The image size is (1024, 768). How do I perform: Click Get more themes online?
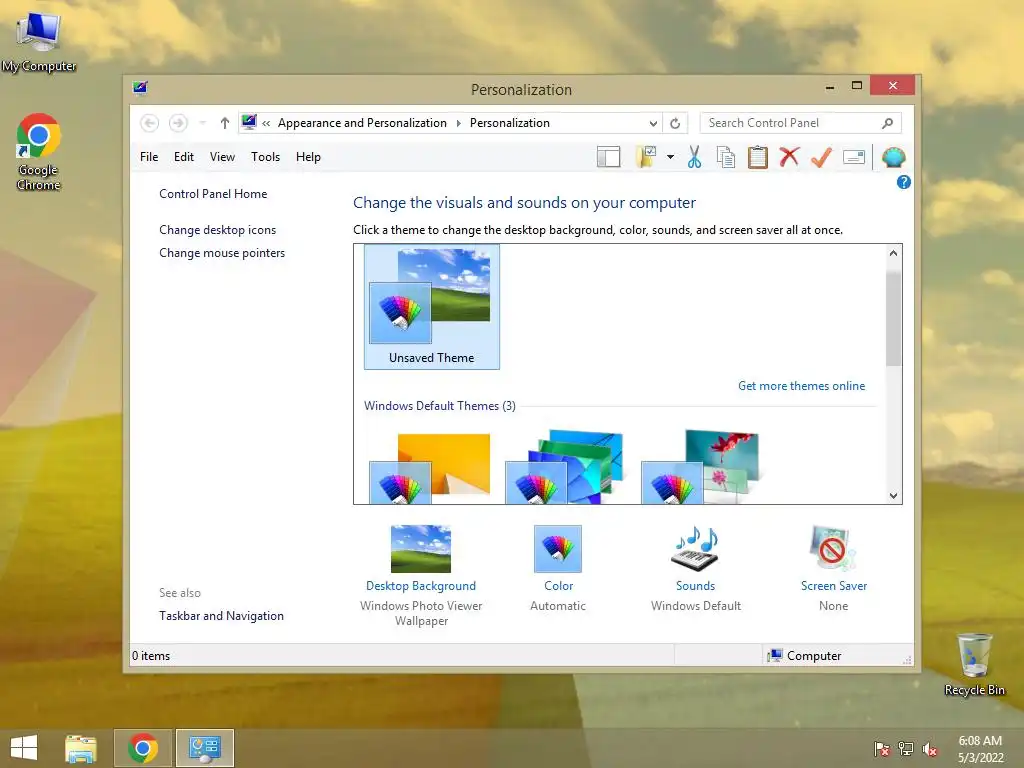click(x=801, y=386)
